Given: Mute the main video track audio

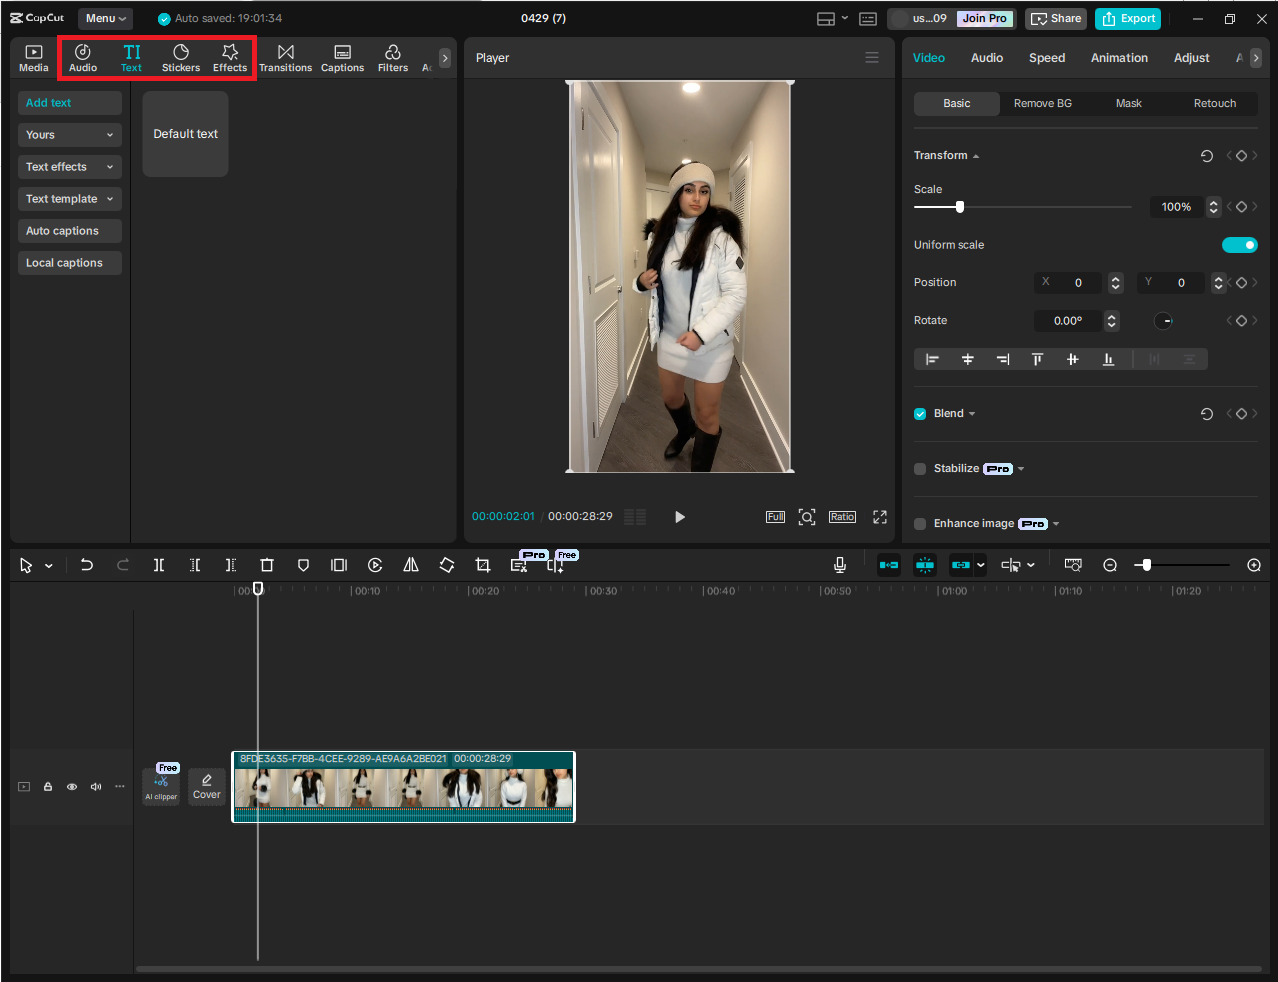Looking at the screenshot, I should (96, 787).
